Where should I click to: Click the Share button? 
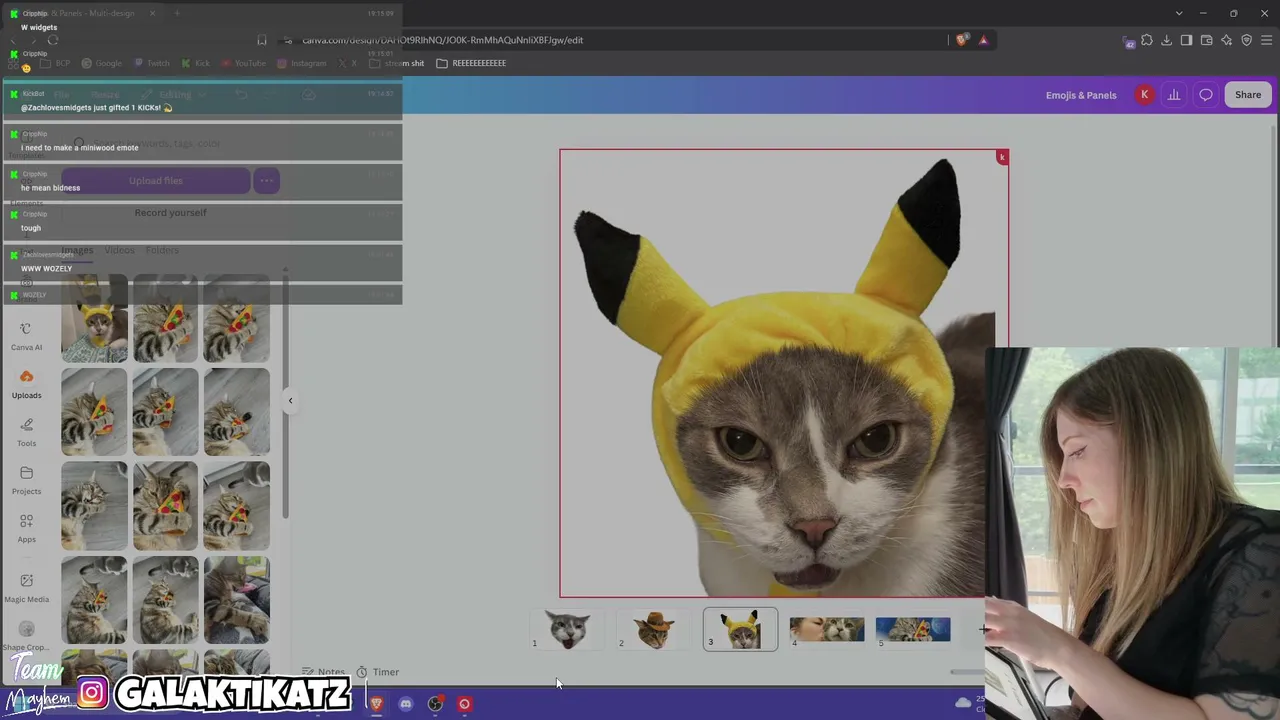[1248, 95]
